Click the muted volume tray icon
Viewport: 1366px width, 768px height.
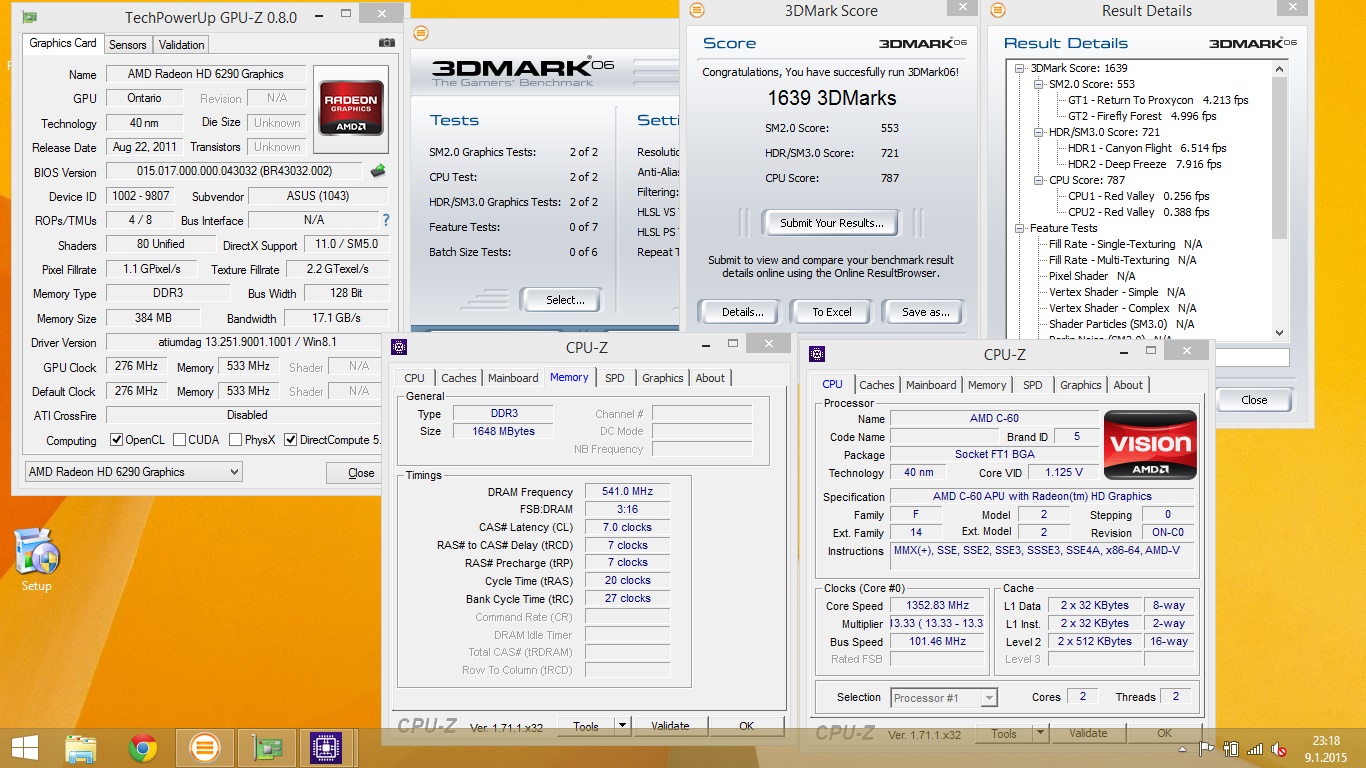1279,748
